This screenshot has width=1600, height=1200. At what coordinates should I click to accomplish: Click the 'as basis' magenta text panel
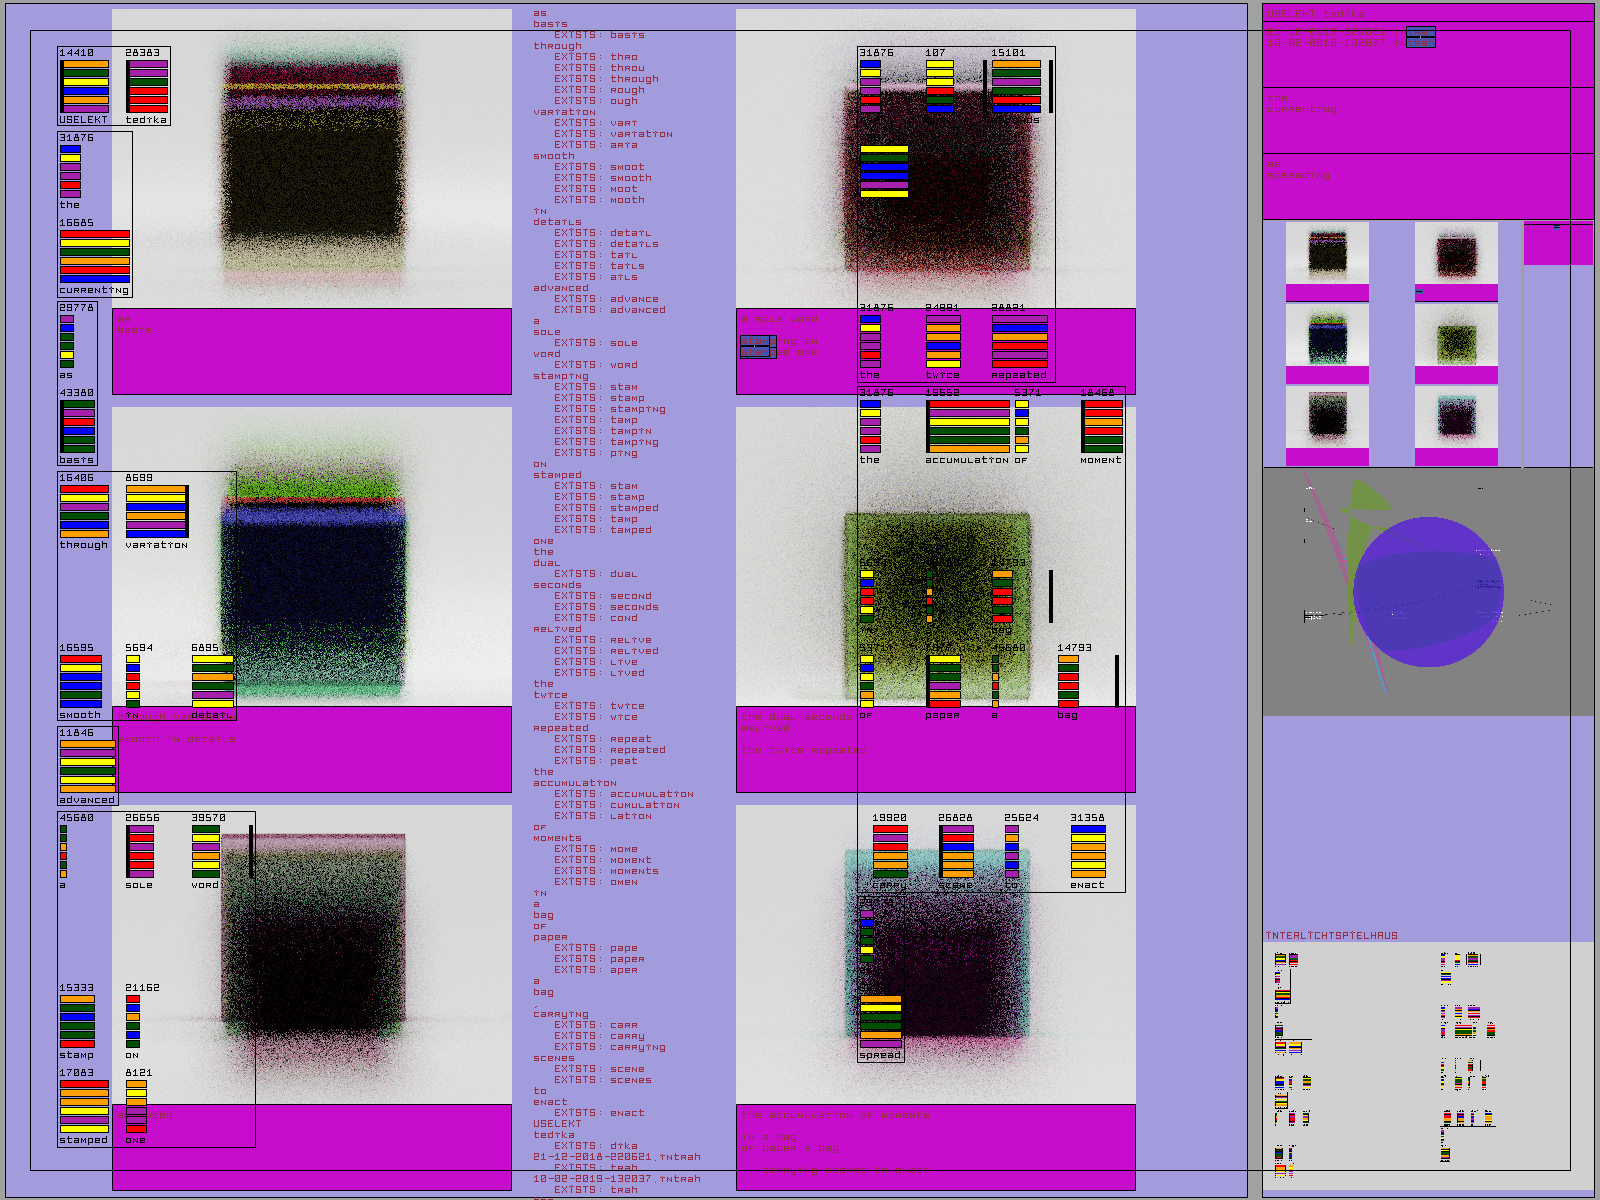coord(311,351)
